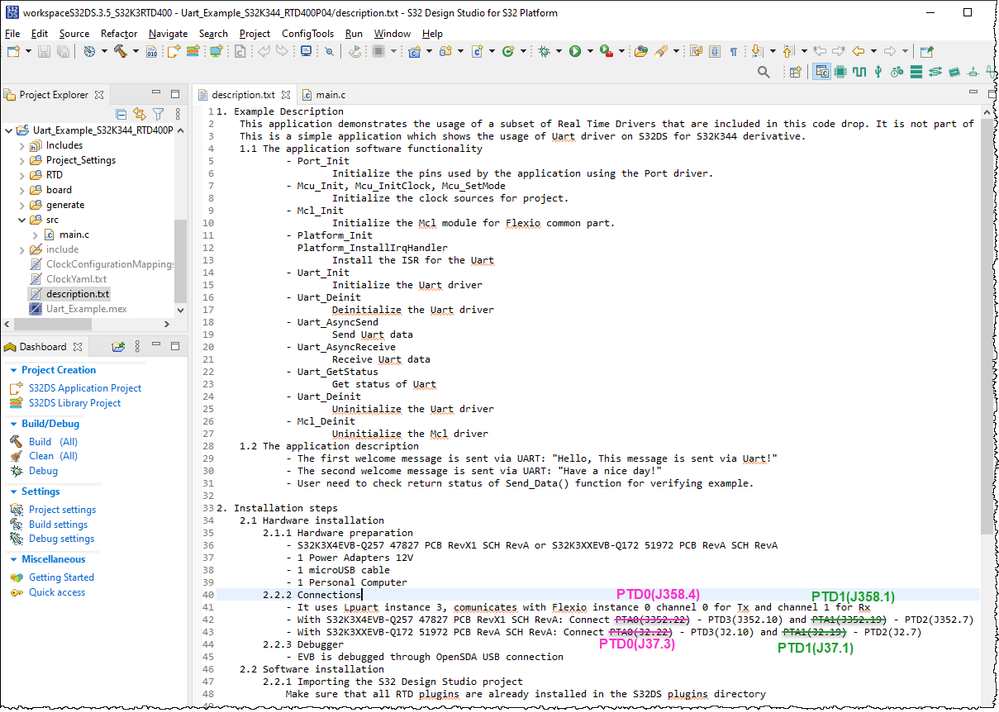Select the description.txt editor tab
This screenshot has width=999, height=712.
click(x=243, y=95)
